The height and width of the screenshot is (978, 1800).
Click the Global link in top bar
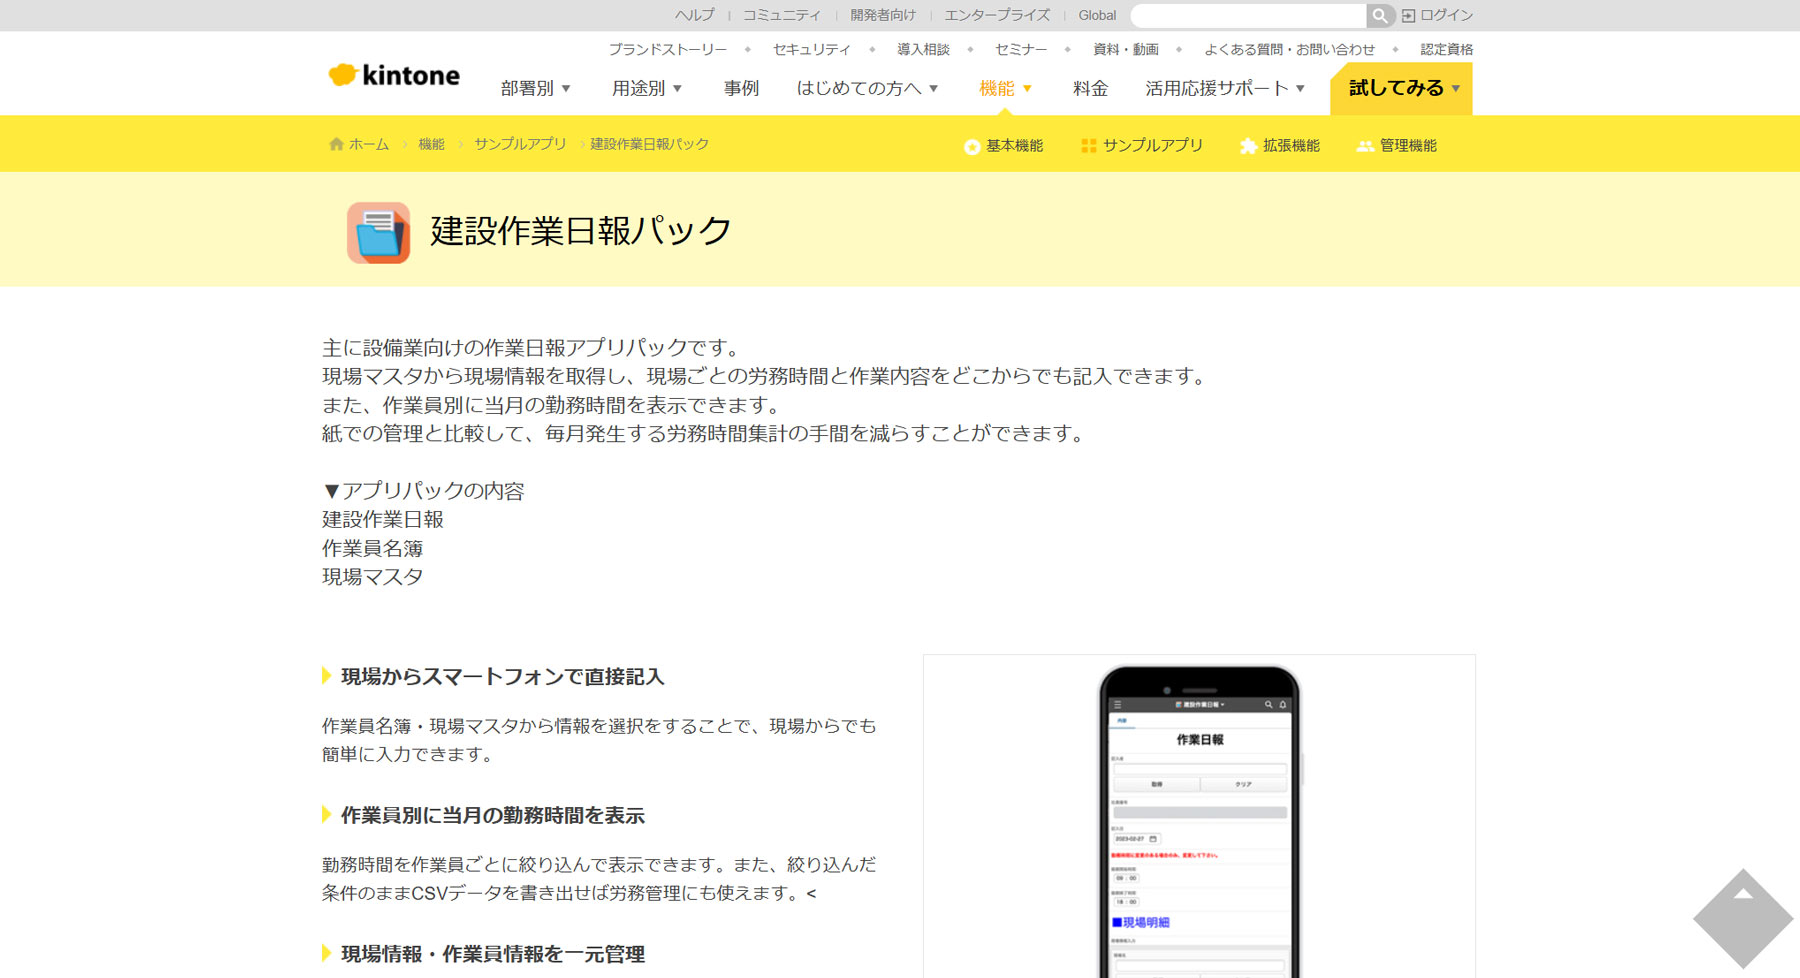pos(1097,15)
